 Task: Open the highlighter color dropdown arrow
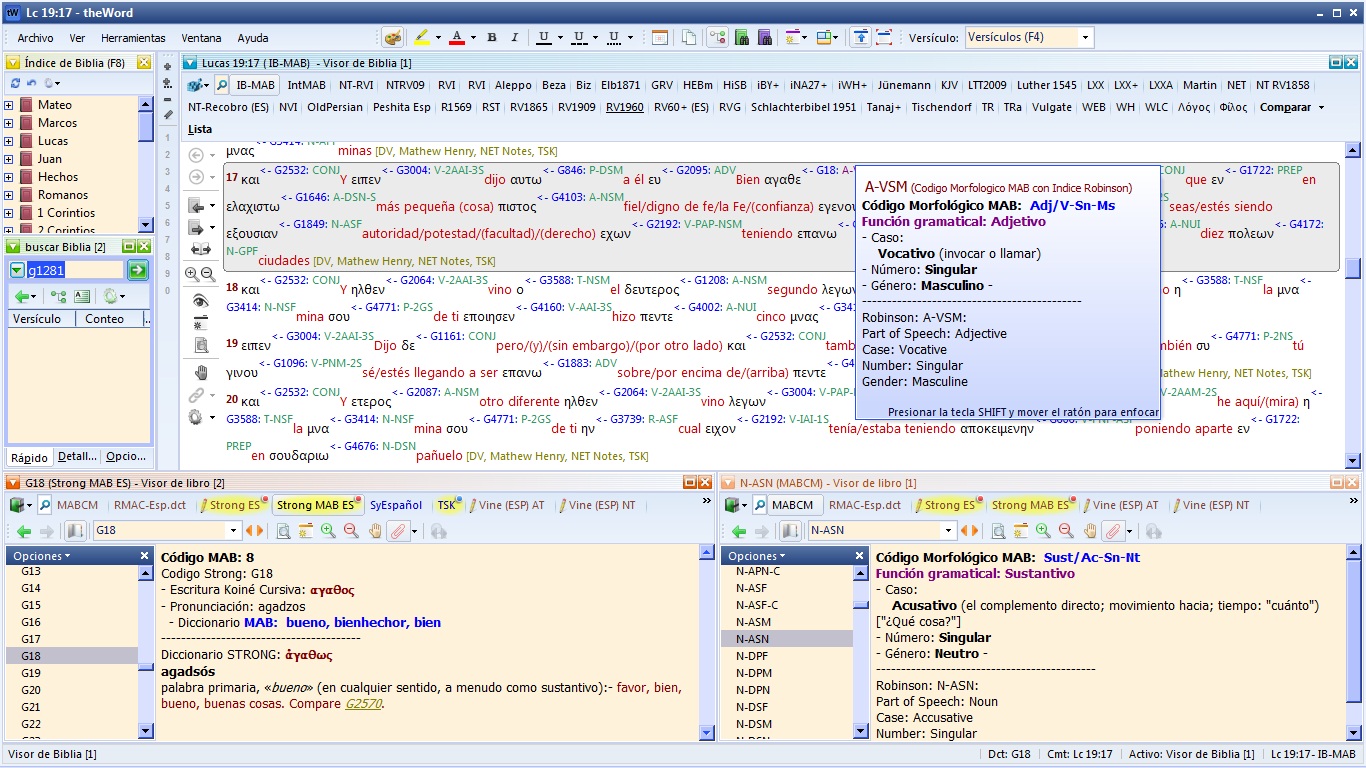(x=437, y=38)
